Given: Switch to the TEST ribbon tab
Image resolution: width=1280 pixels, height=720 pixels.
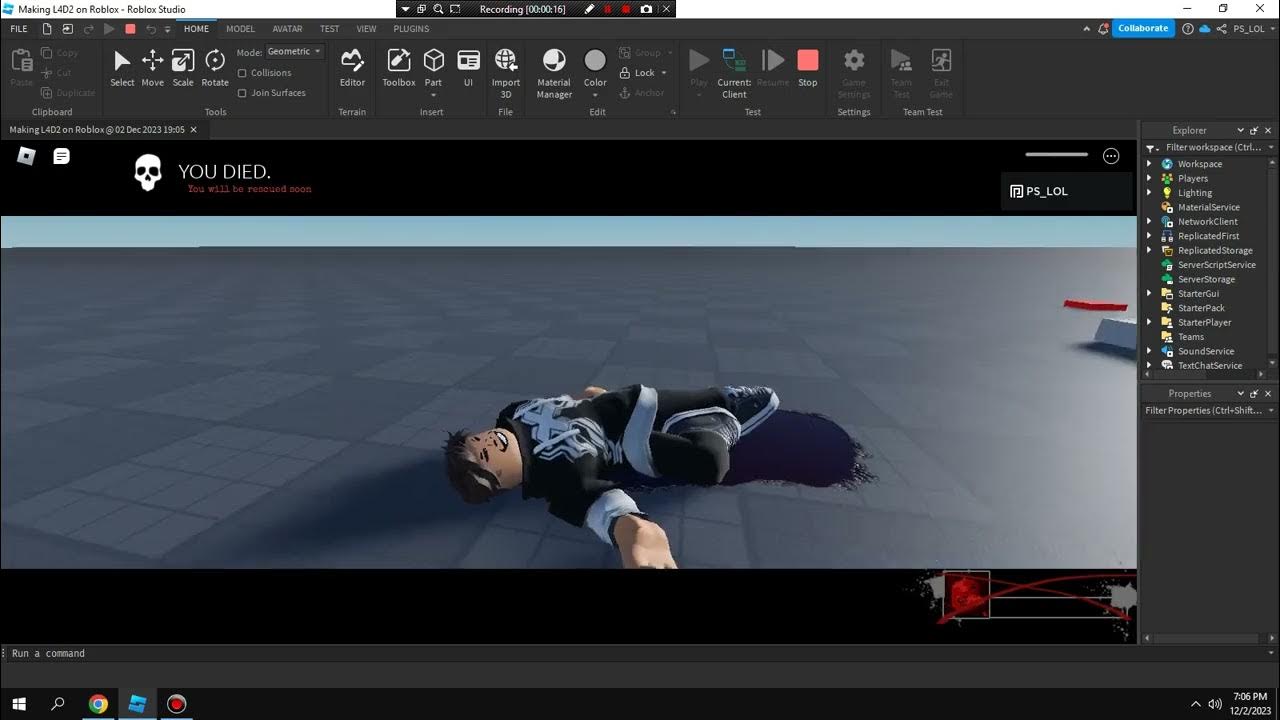Looking at the screenshot, I should (330, 29).
